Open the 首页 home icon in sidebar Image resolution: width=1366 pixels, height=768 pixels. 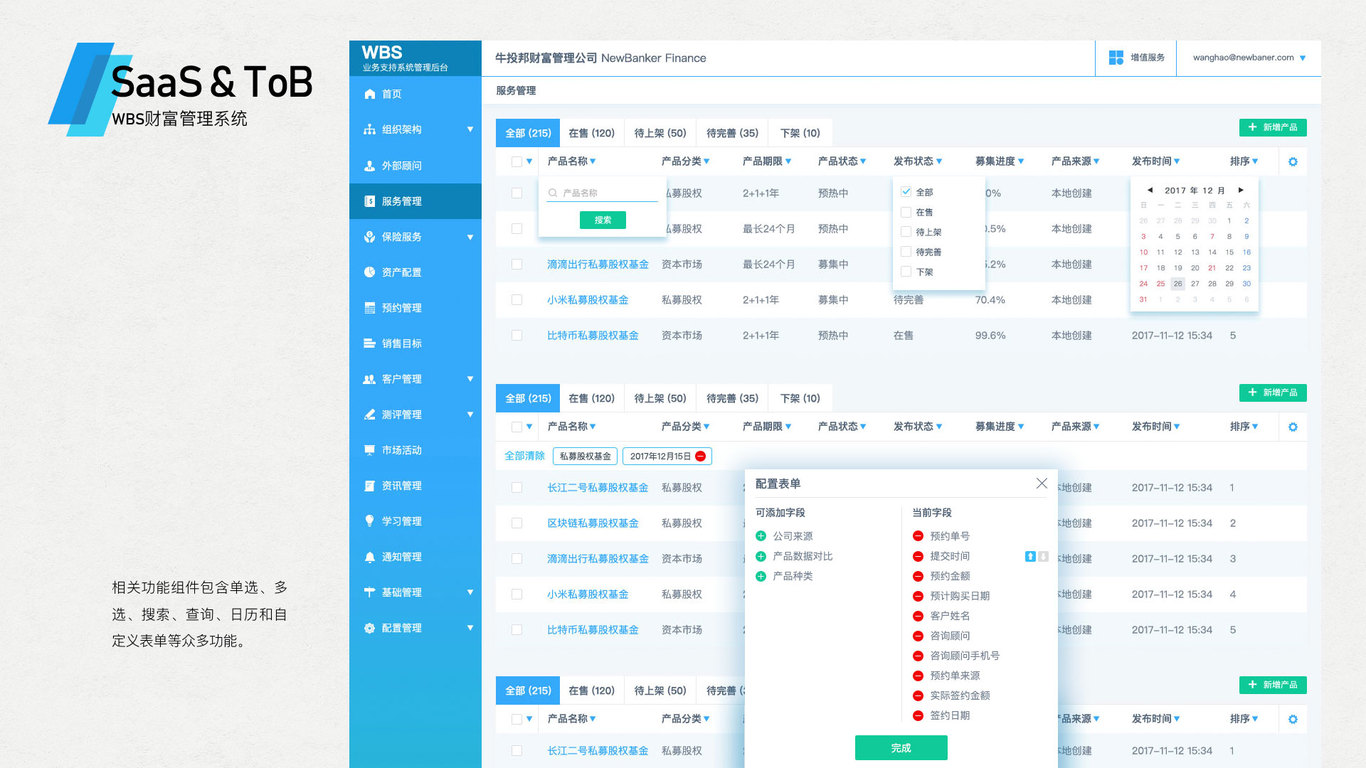click(369, 94)
